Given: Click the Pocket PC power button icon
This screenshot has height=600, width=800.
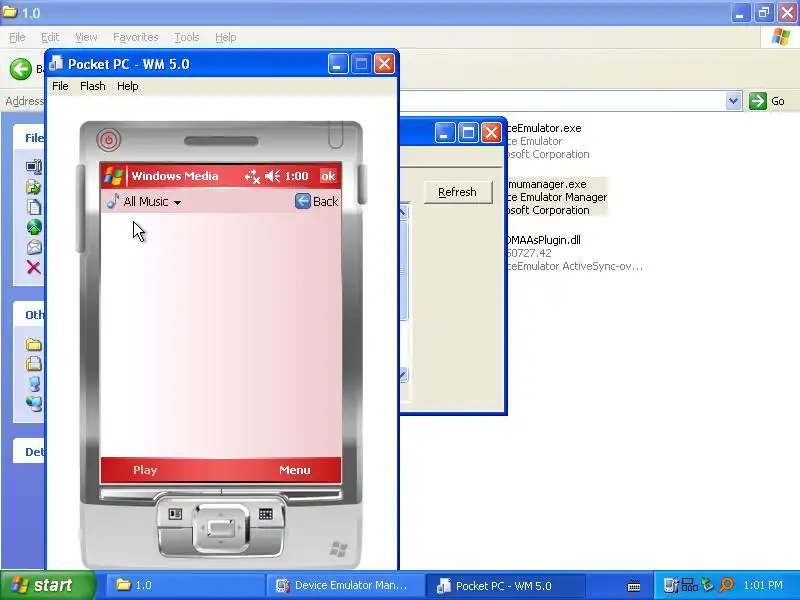Looking at the screenshot, I should (109, 140).
